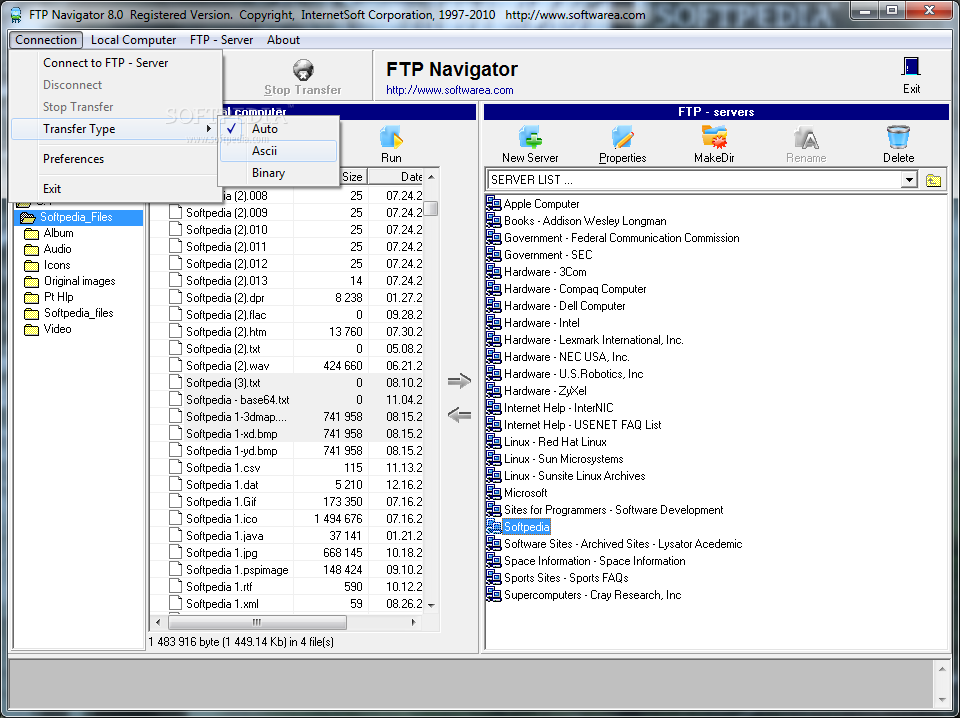
Task: Open Preferences from Connection menu
Action: (115, 159)
